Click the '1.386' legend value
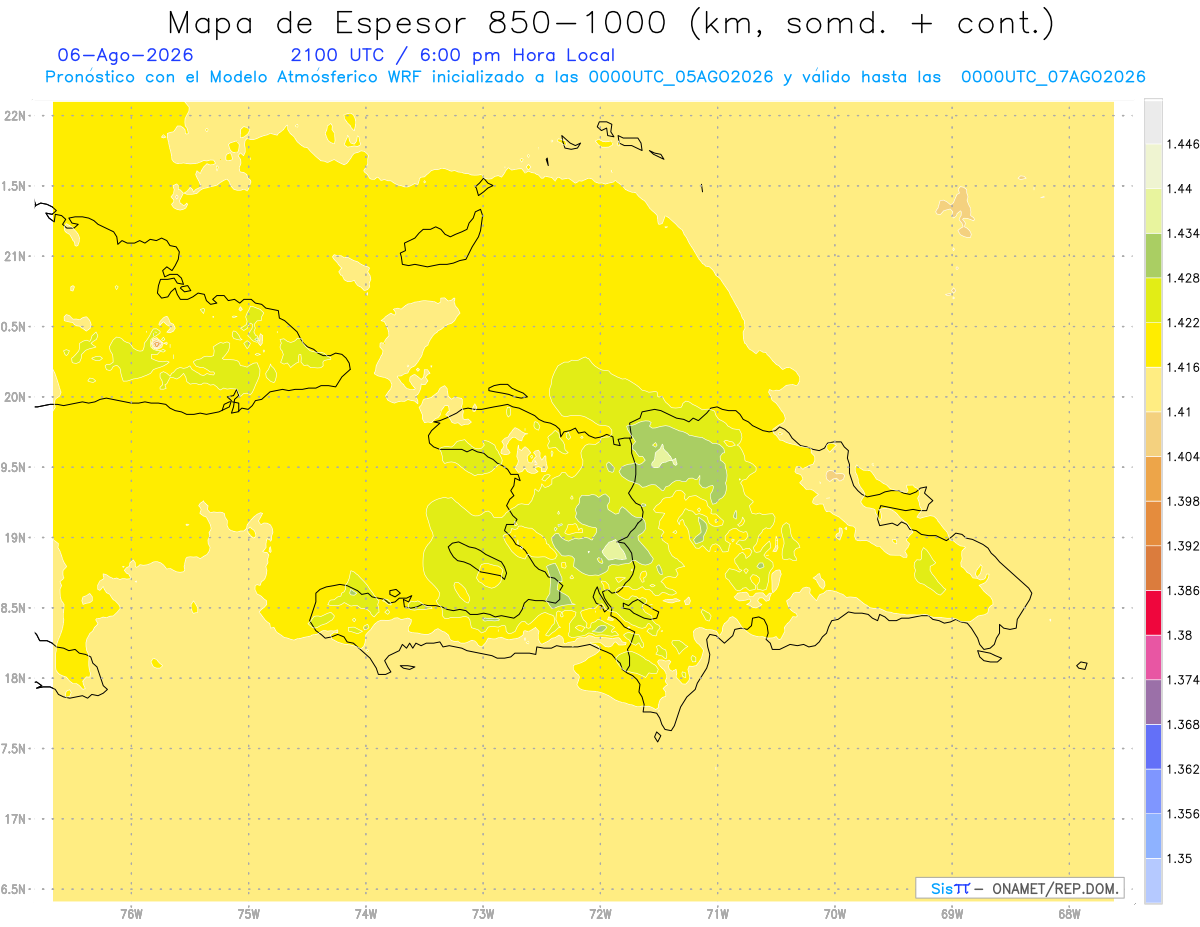 tap(1183, 591)
